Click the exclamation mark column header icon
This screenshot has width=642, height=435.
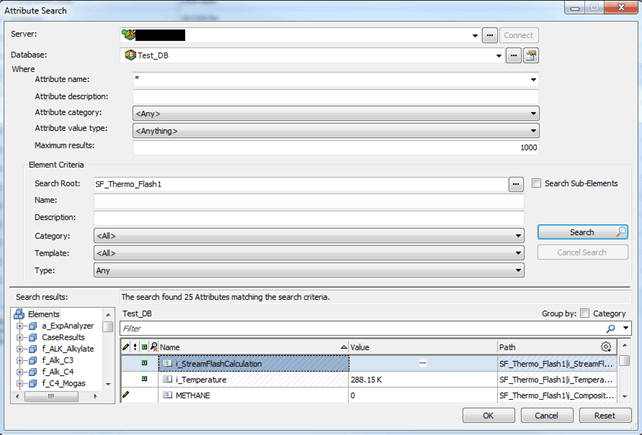pyautogui.click(x=135, y=347)
